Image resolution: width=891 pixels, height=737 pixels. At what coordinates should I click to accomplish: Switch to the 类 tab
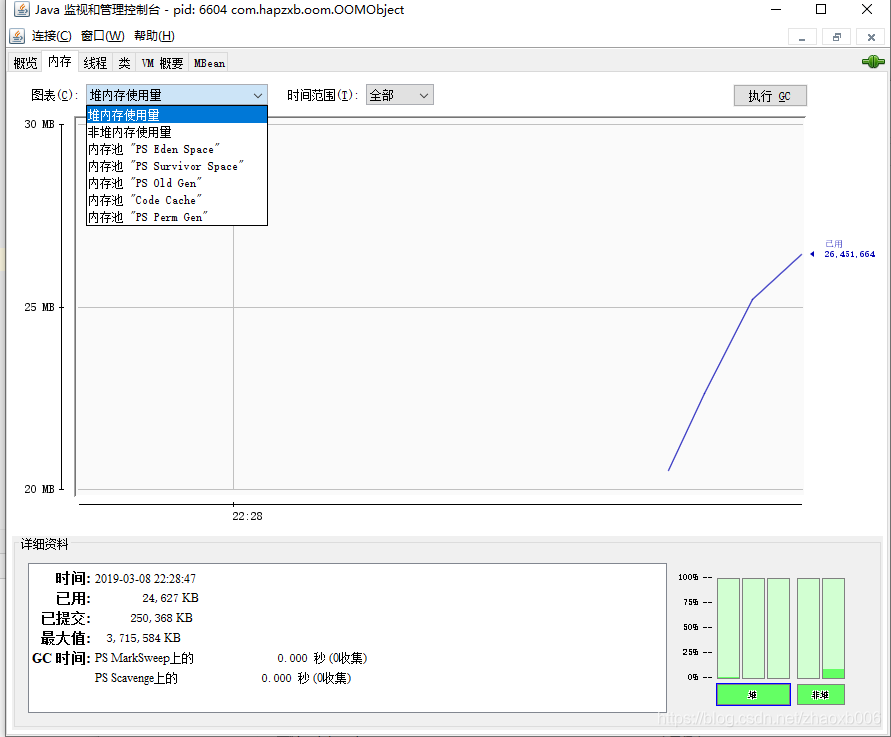124,63
